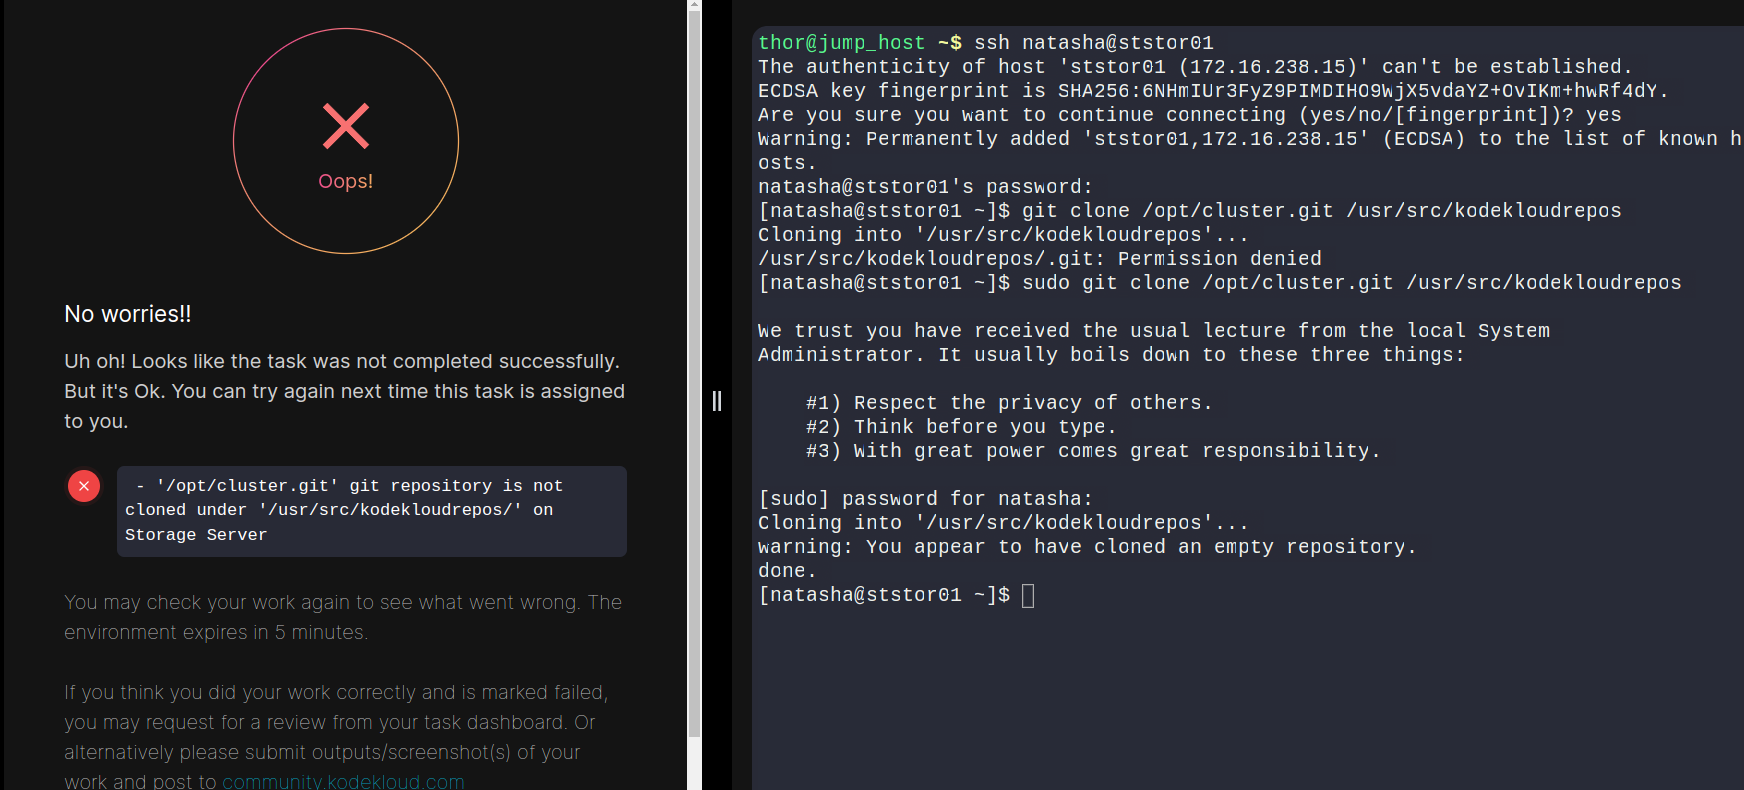Viewport: 1744px width, 790px height.
Task: Click the "[sudo] password for natasha:" line
Action: [925, 499]
